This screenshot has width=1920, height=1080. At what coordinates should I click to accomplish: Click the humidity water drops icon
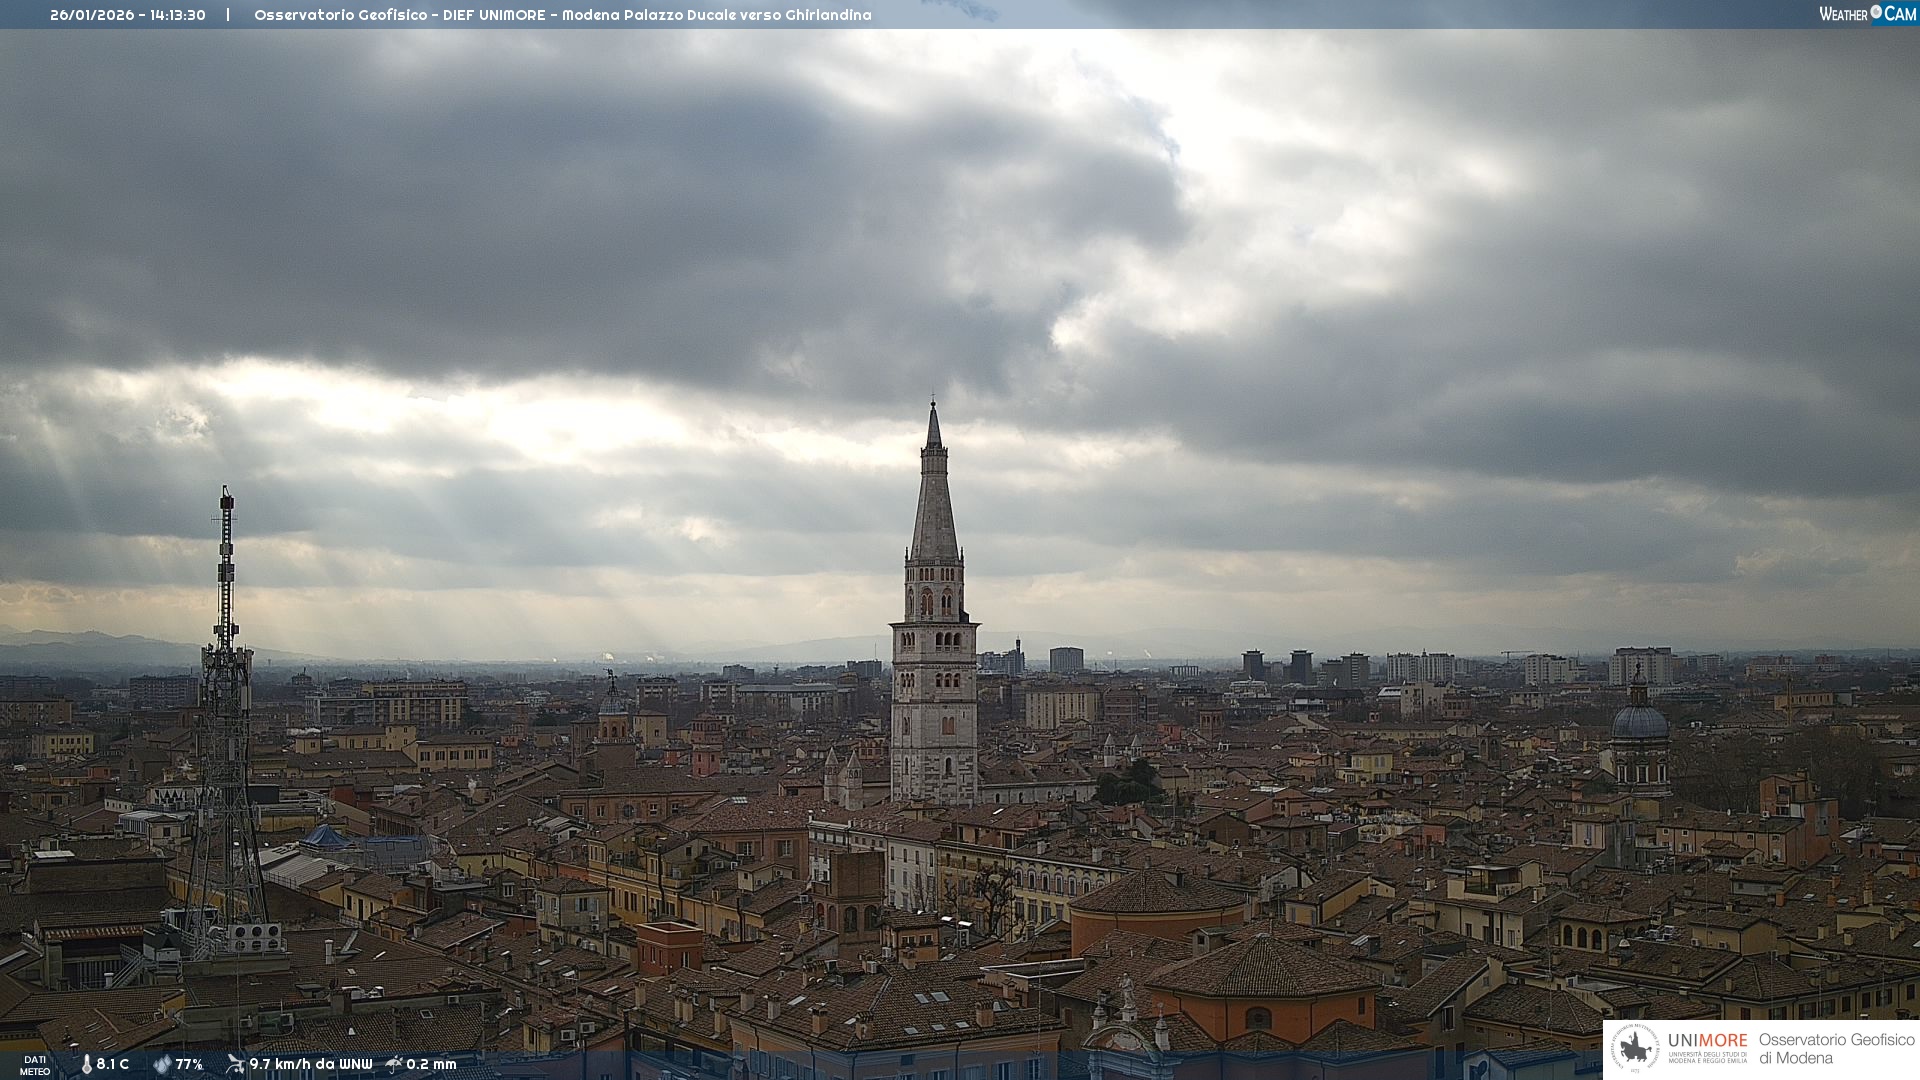162,1064
